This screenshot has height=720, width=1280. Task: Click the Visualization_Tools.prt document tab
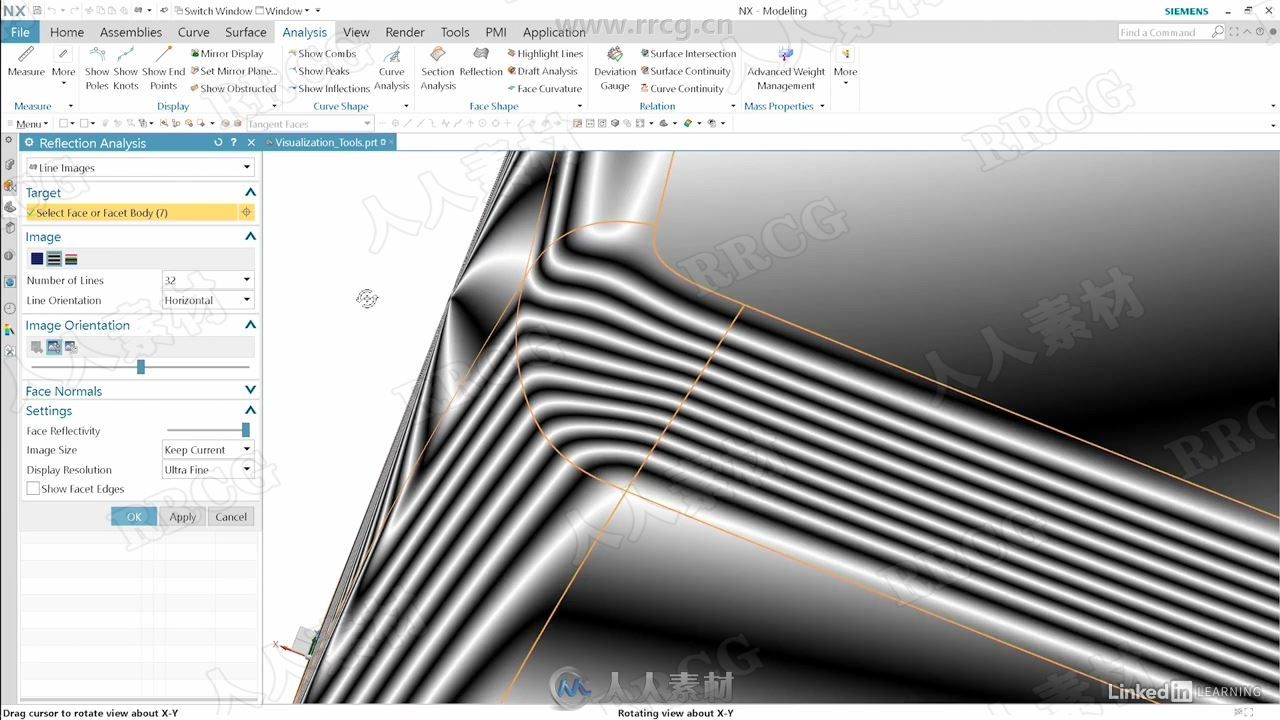(x=329, y=143)
